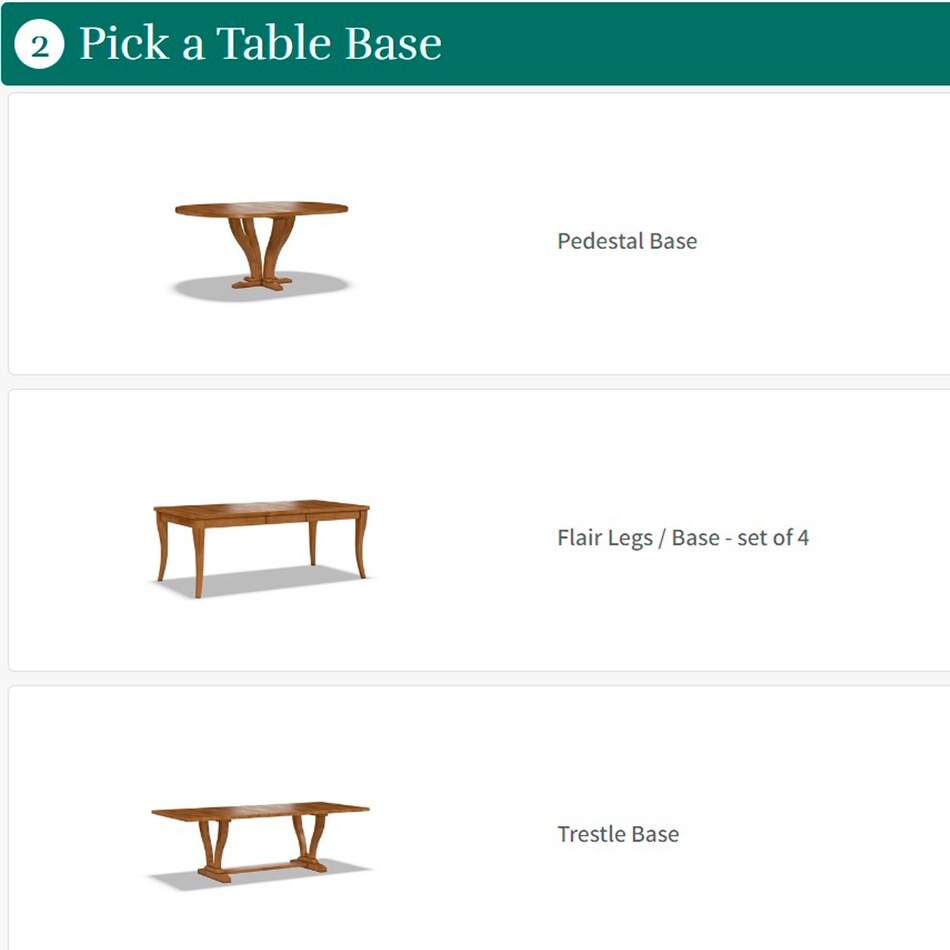Click the green section header bar
Screen dimensions: 950x950
475,42
